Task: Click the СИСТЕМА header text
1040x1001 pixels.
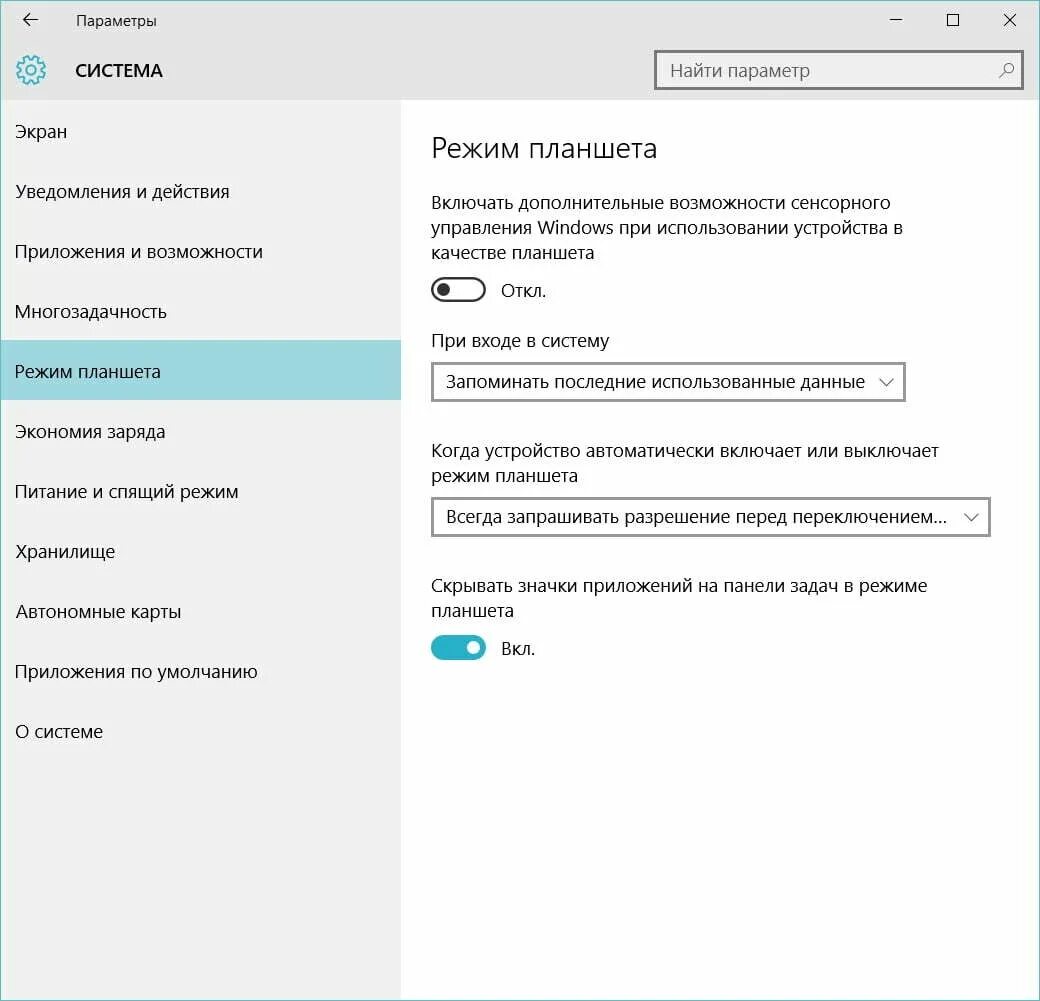Action: [119, 70]
